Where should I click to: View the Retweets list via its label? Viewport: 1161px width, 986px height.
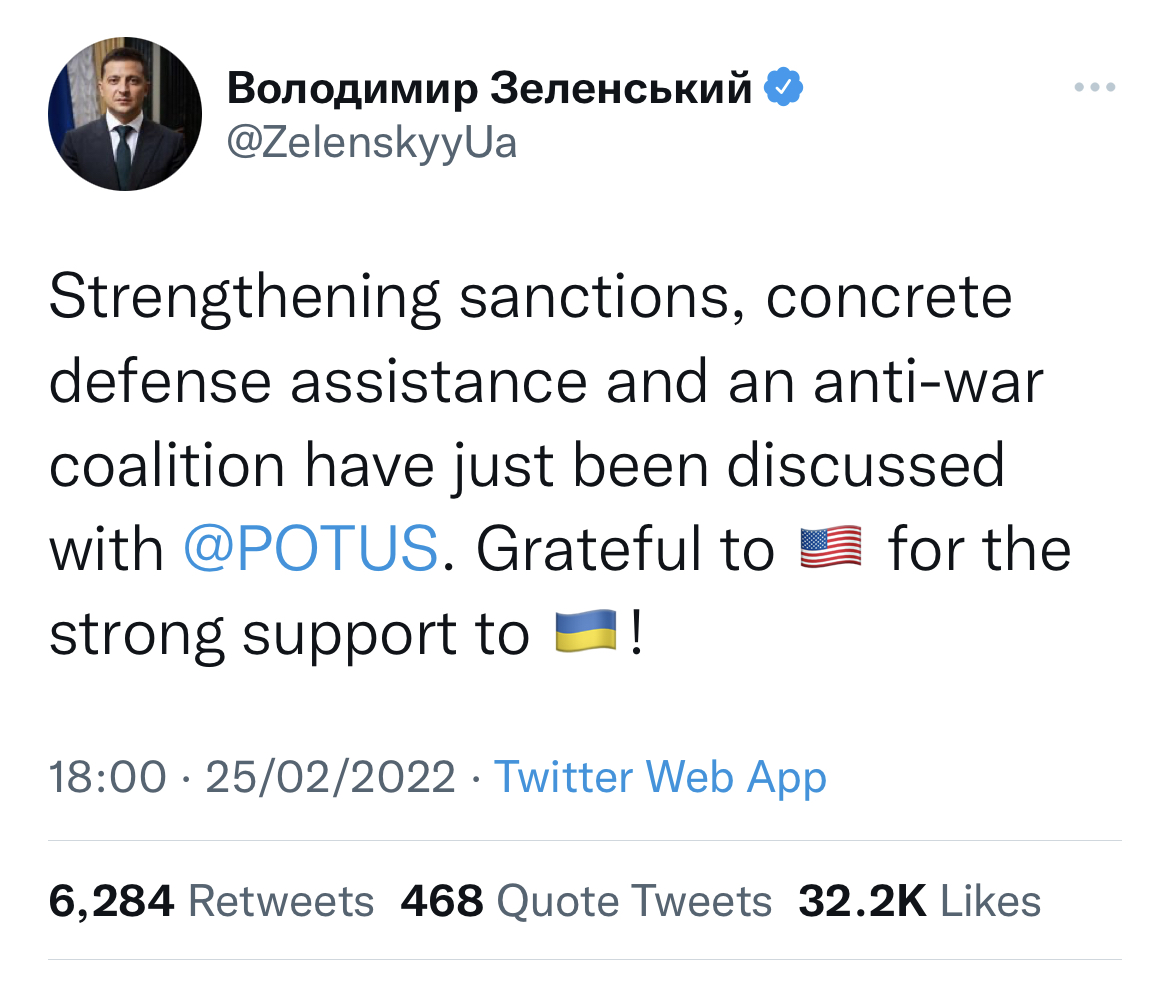[x=281, y=901]
